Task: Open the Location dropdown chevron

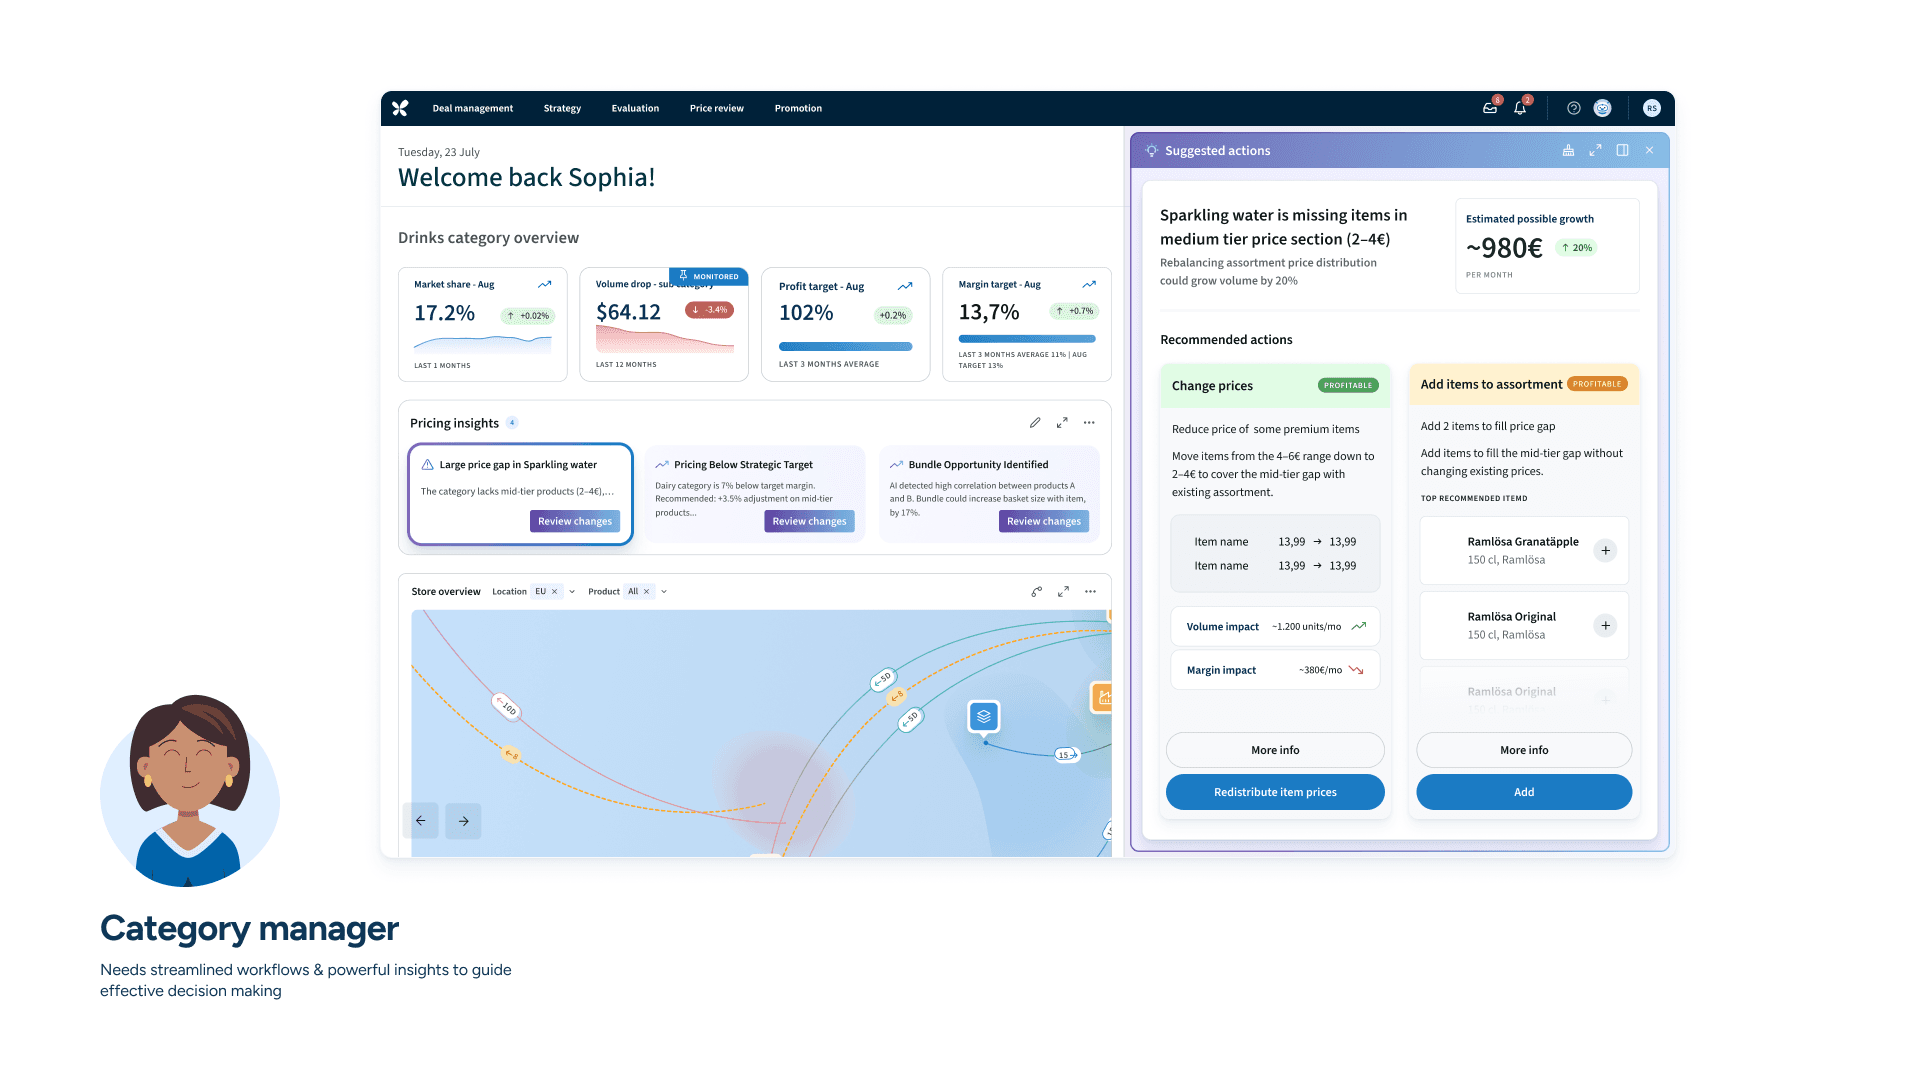Action: [x=572, y=592]
